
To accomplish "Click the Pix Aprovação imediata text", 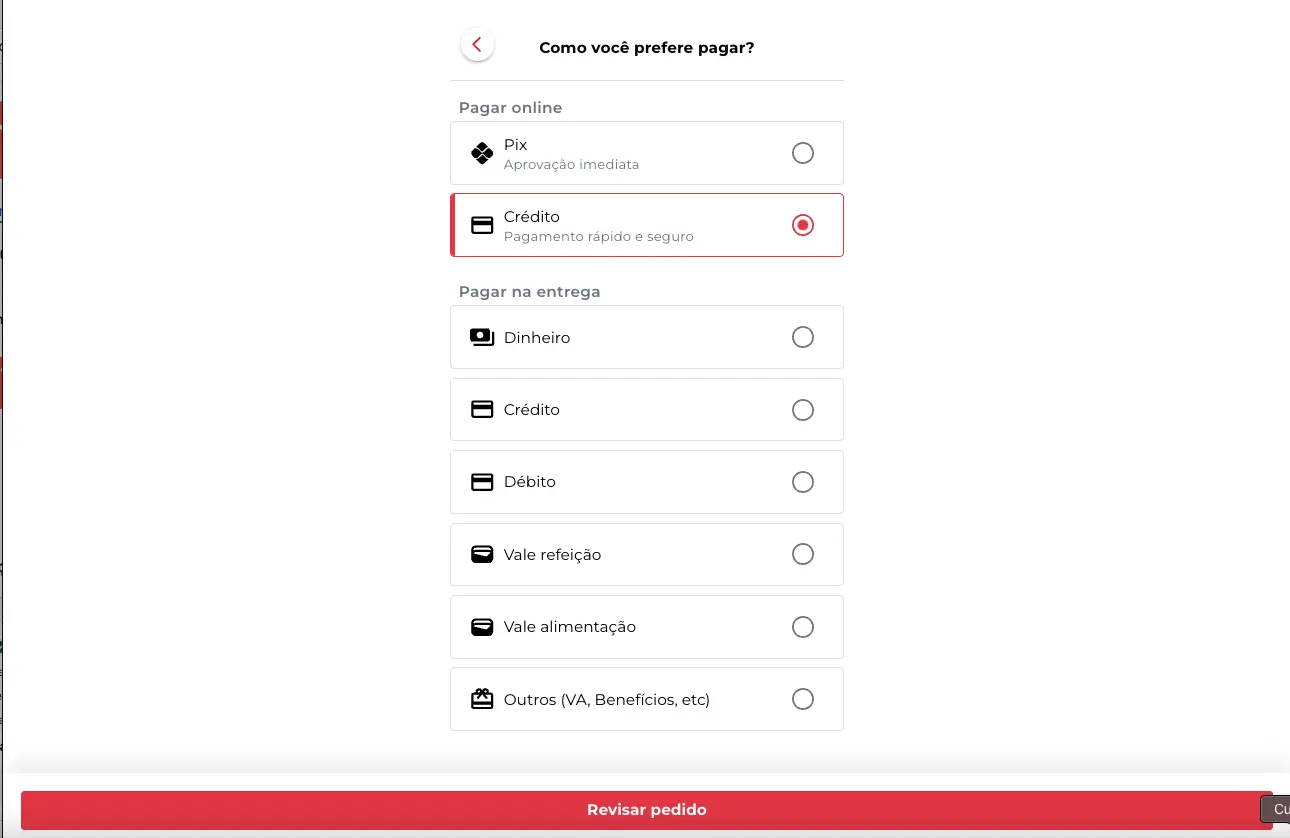I will [571, 164].
